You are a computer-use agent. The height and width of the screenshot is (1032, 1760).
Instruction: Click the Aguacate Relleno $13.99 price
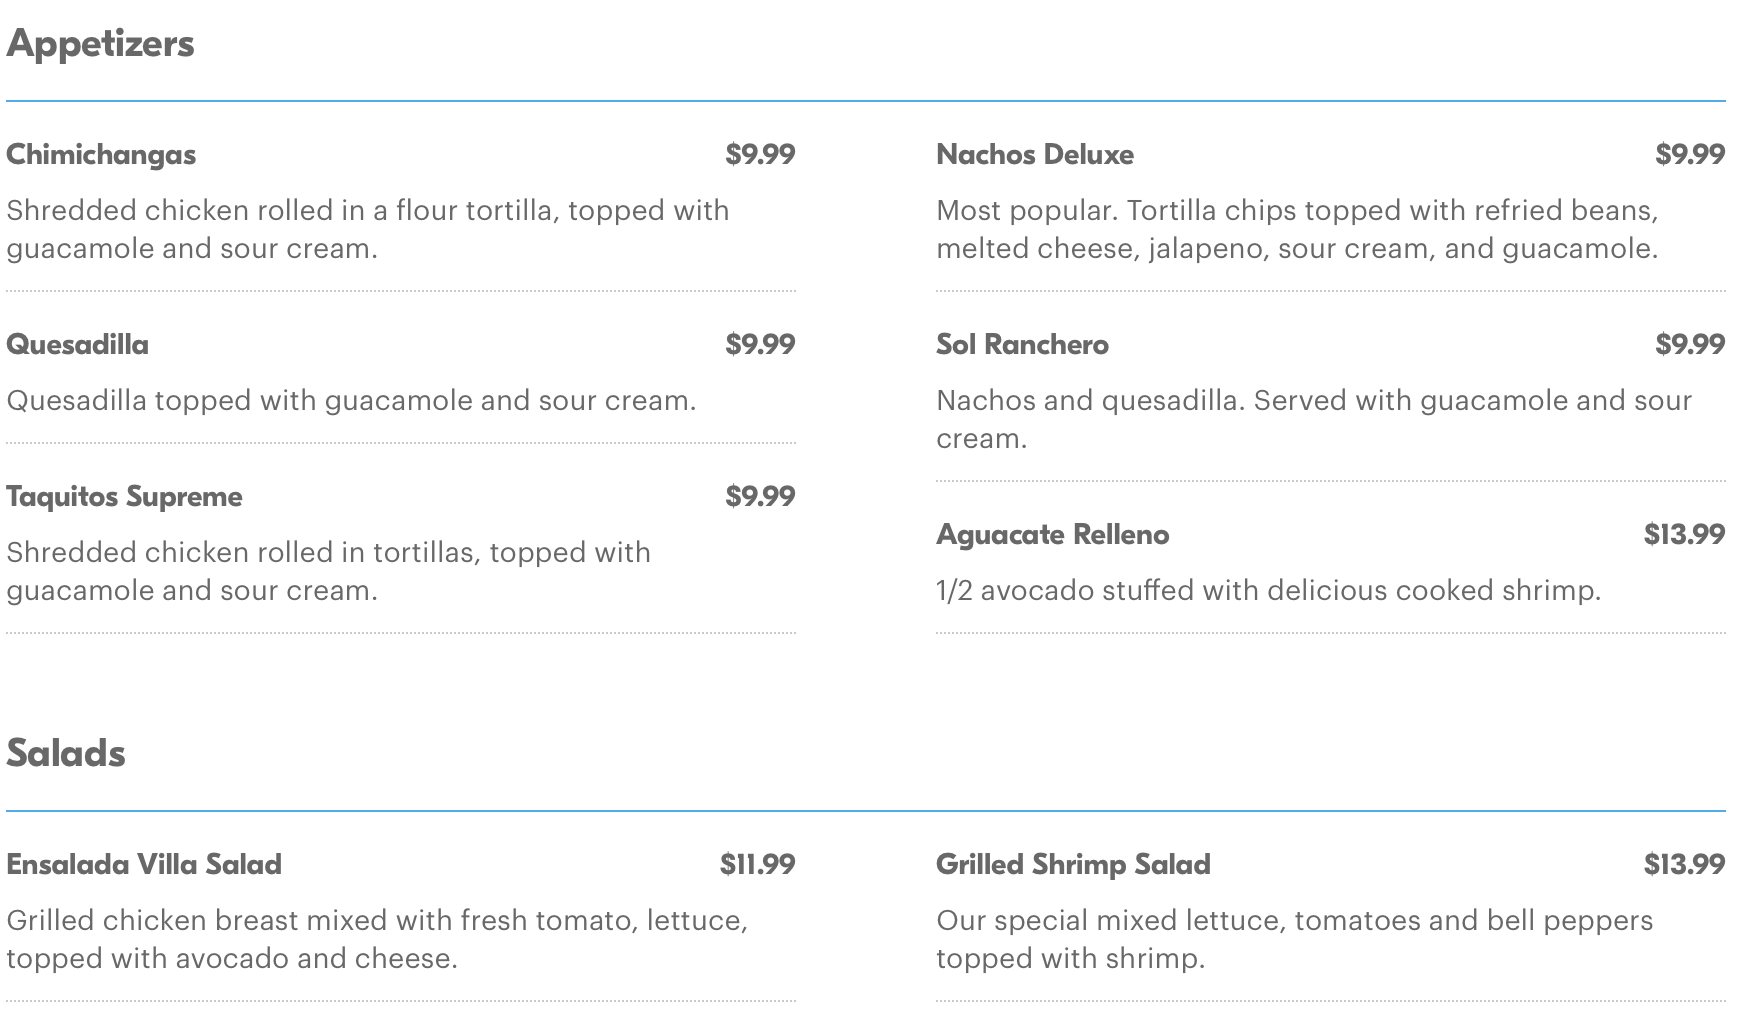[1684, 535]
